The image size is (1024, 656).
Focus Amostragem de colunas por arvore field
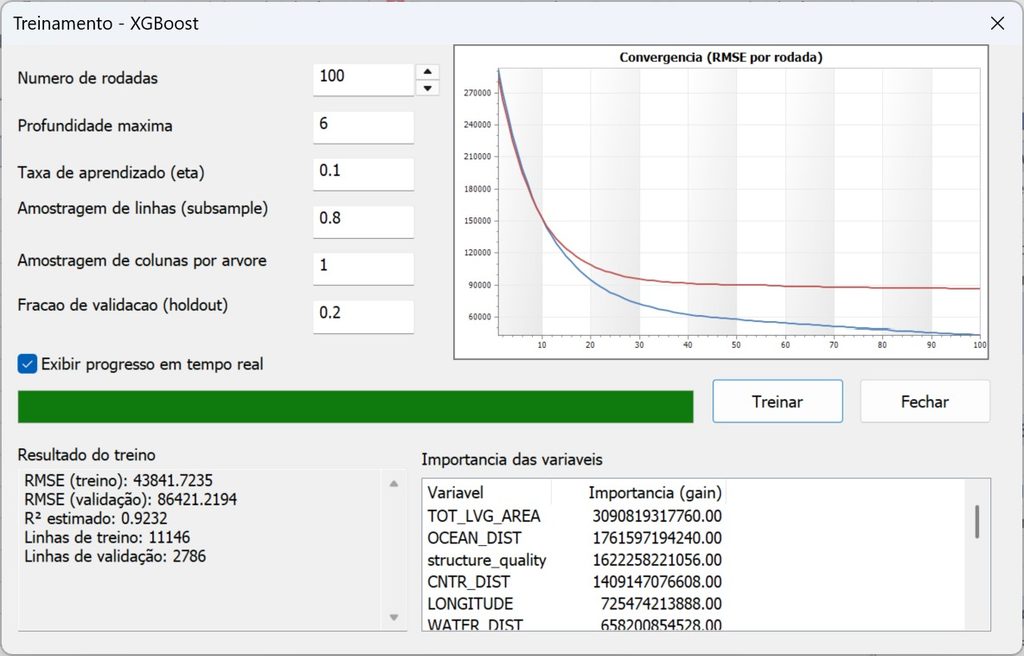tap(363, 269)
